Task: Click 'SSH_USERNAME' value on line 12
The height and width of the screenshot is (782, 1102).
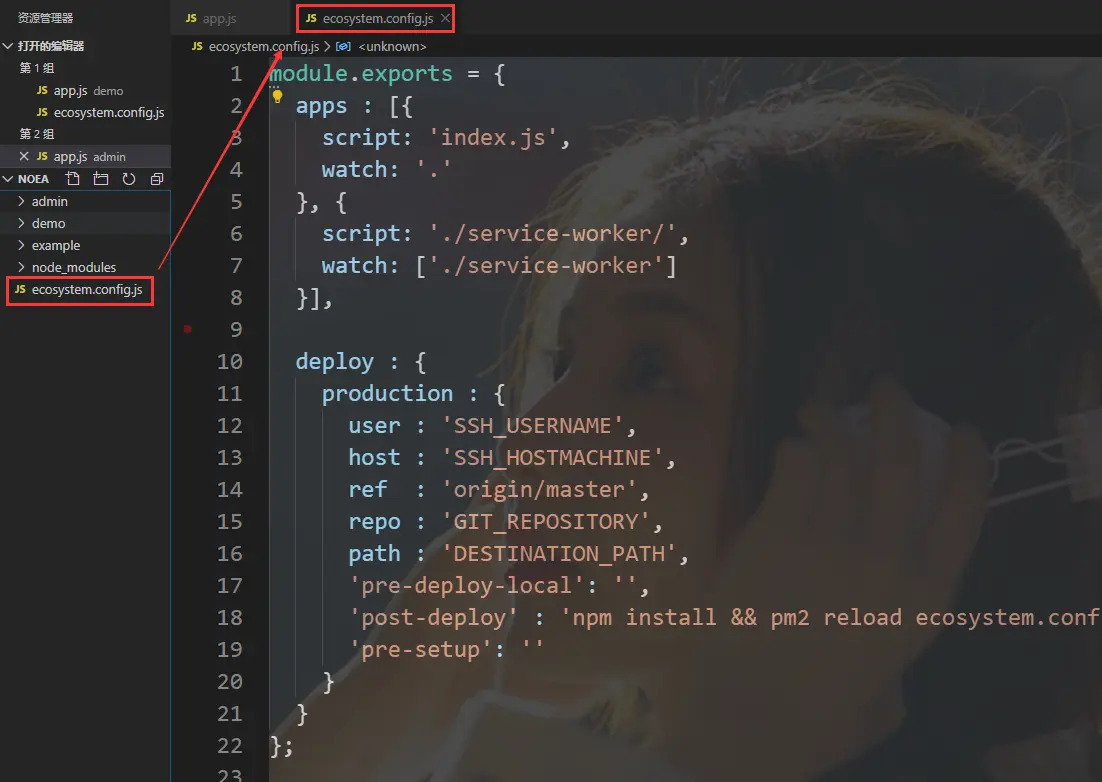Action: point(532,426)
